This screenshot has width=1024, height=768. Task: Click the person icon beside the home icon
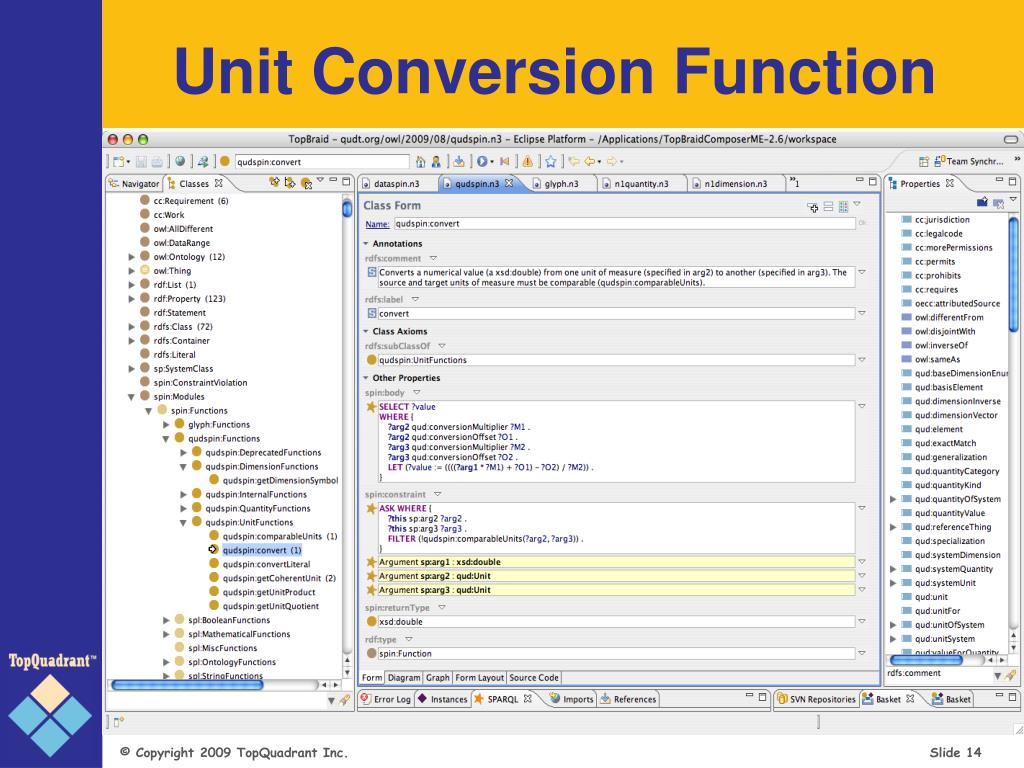click(x=436, y=161)
